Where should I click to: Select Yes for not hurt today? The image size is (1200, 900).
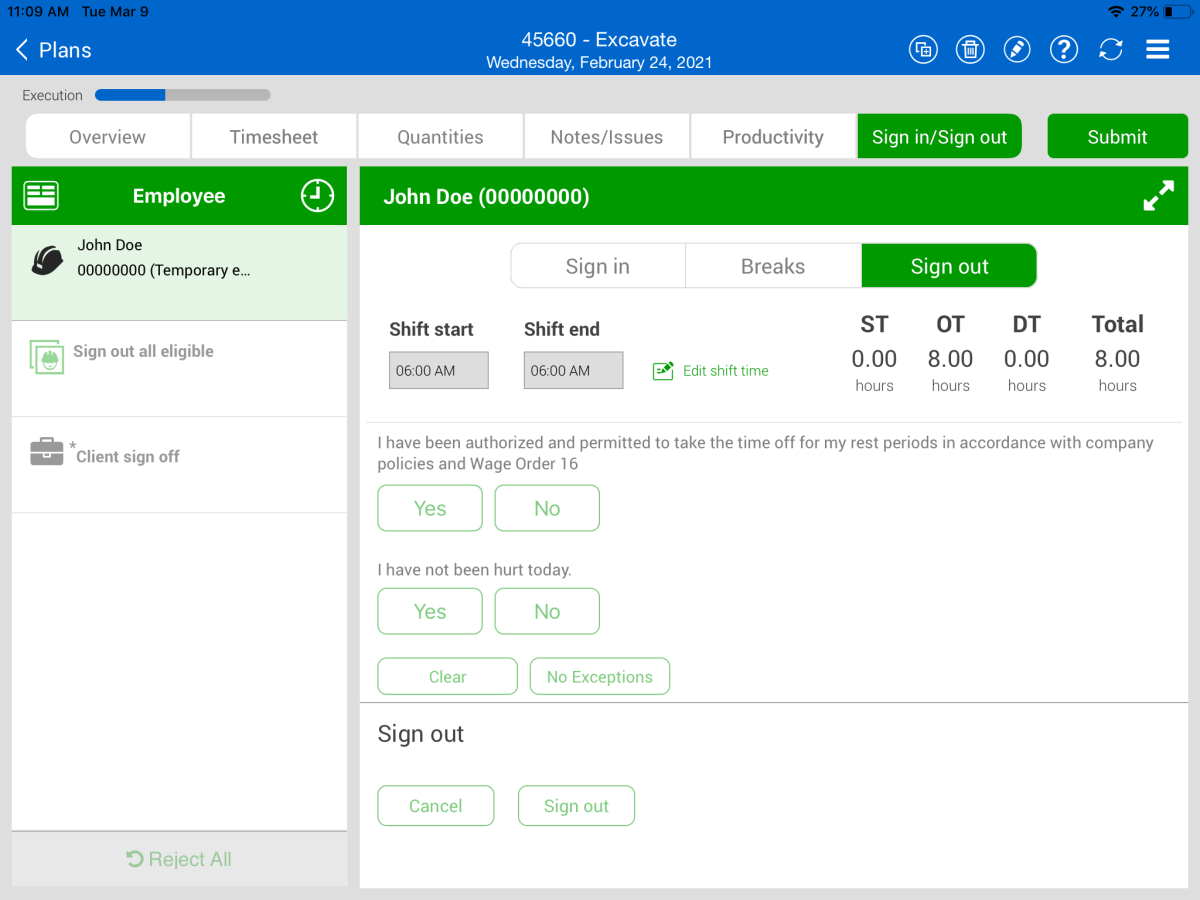[x=430, y=611]
